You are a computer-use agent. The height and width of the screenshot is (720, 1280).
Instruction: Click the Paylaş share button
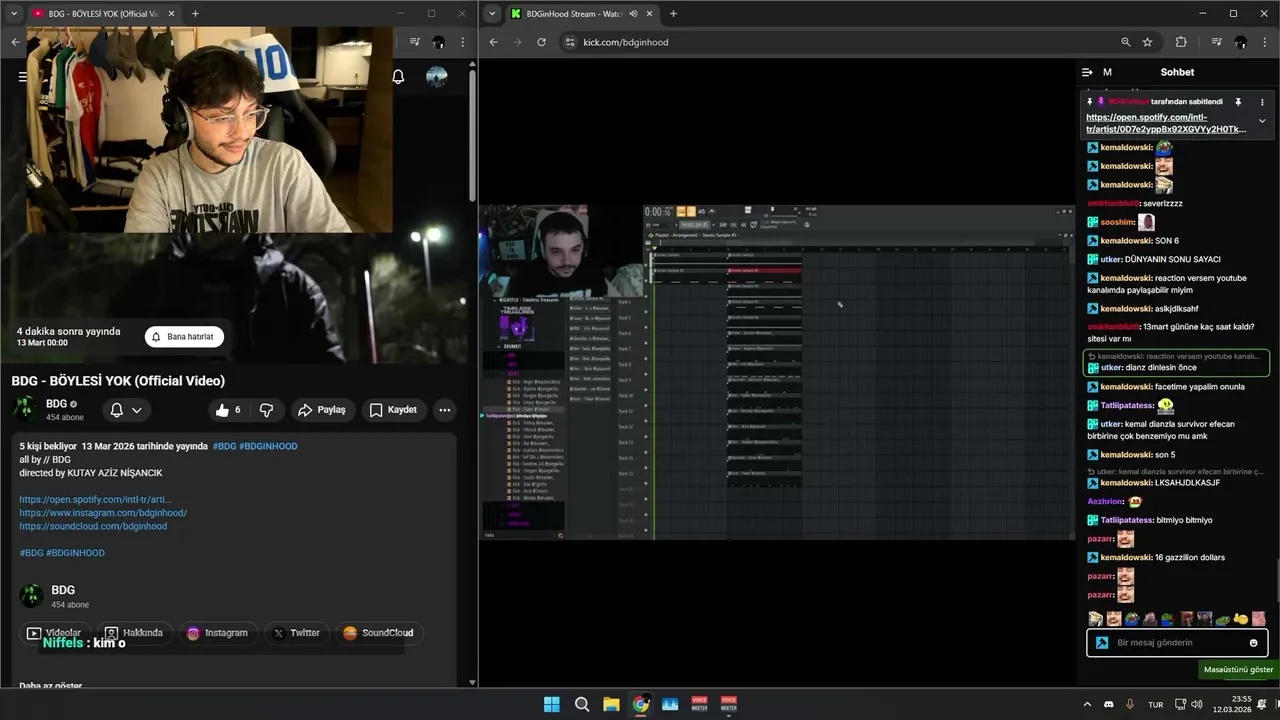pyautogui.click(x=323, y=410)
